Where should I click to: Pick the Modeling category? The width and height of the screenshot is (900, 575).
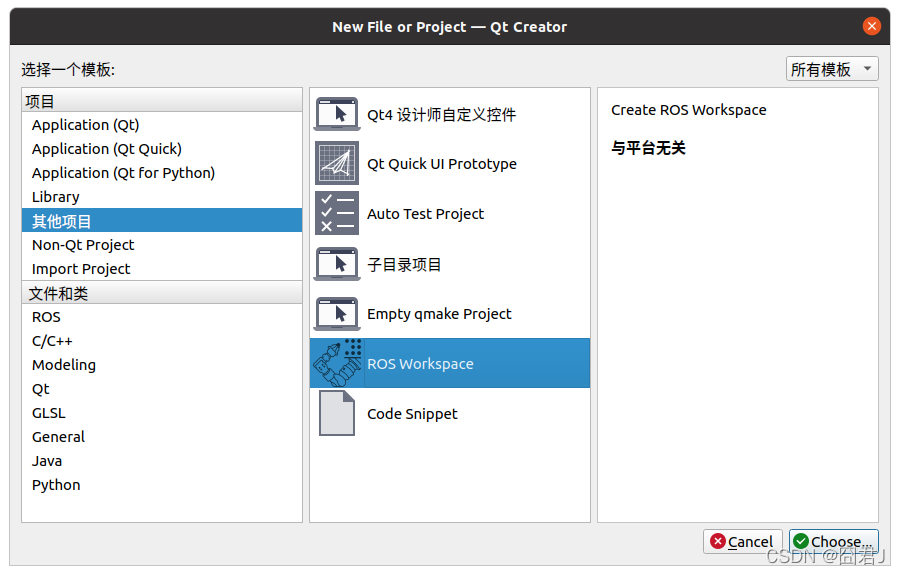pos(64,365)
